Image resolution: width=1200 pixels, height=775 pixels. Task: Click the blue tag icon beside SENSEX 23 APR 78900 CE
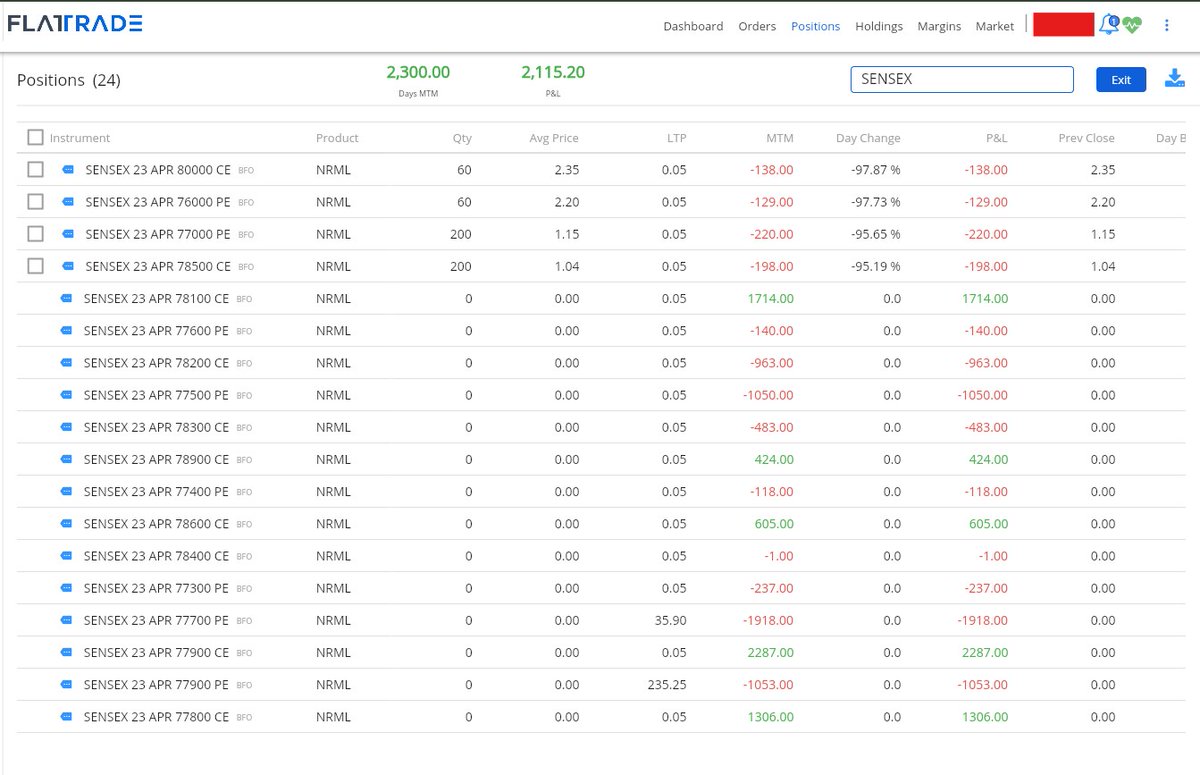tap(67, 460)
